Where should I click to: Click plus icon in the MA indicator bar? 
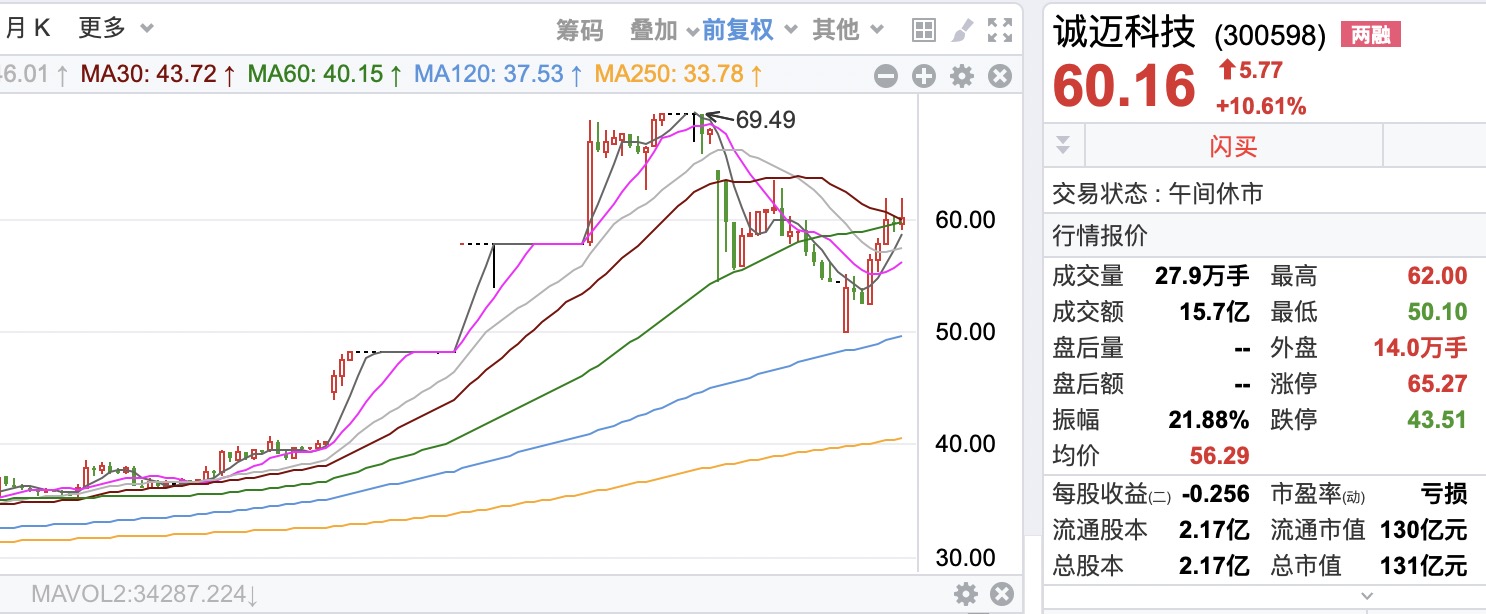[923, 76]
